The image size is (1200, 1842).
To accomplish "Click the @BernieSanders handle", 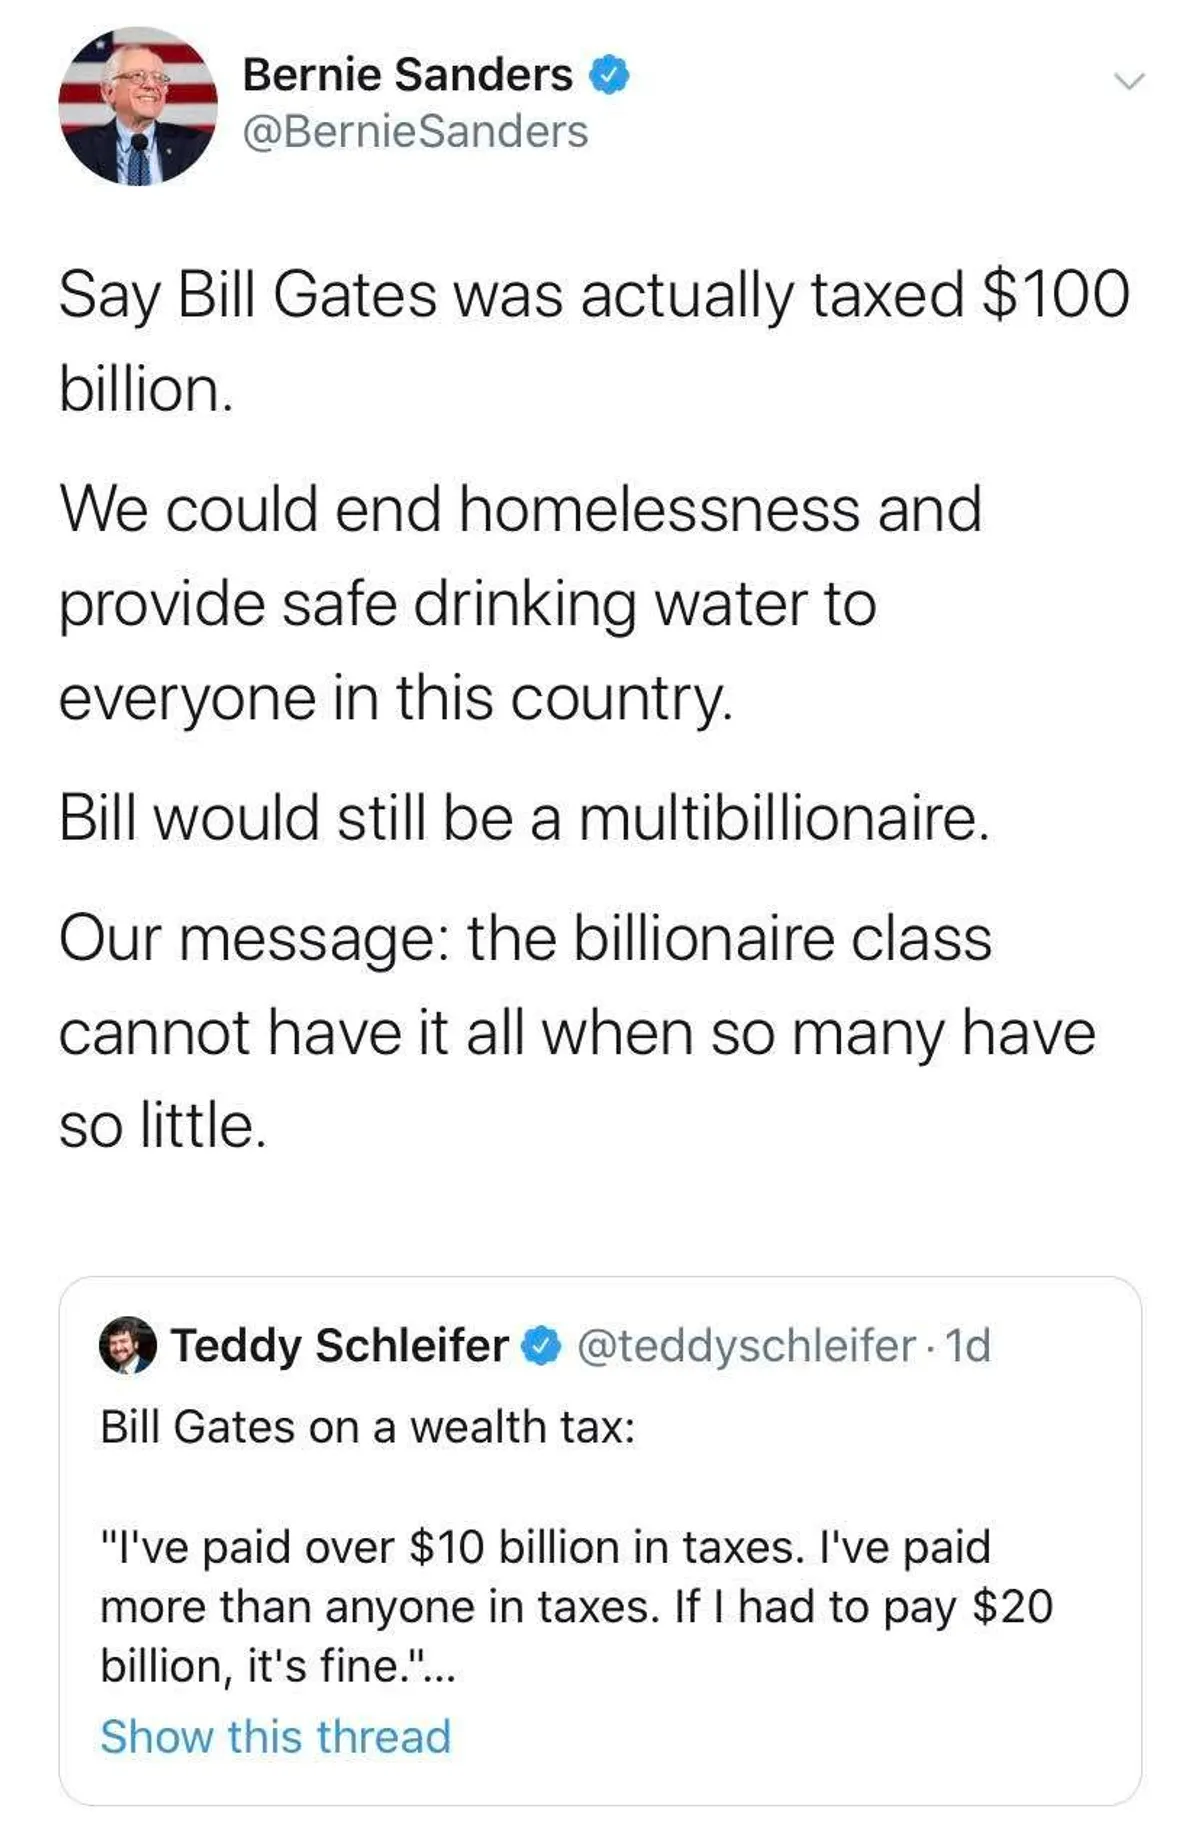I will coord(415,132).
